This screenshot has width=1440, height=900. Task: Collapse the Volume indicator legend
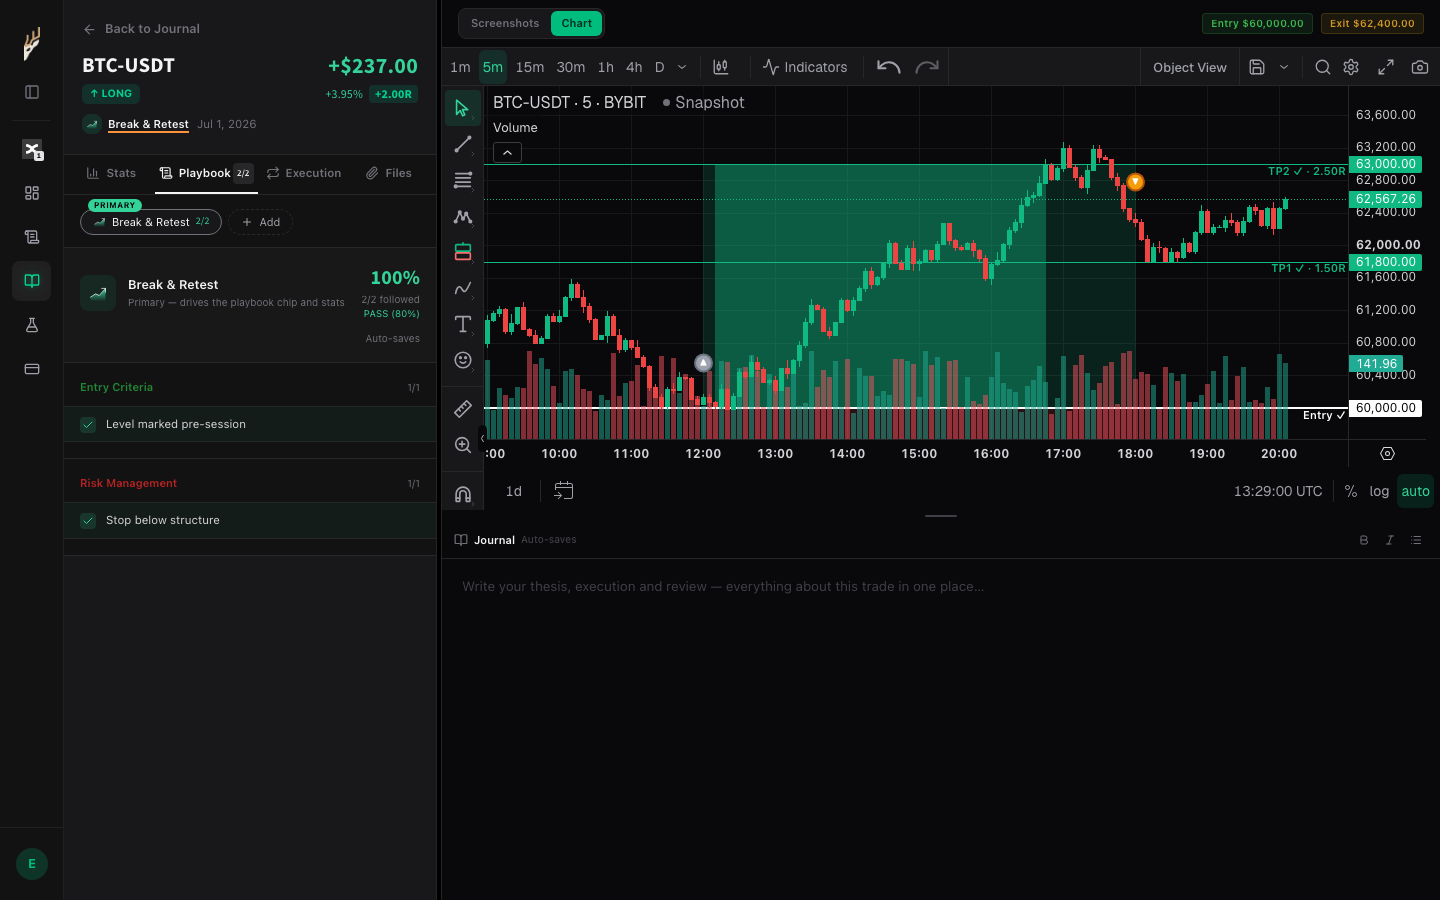tap(507, 153)
